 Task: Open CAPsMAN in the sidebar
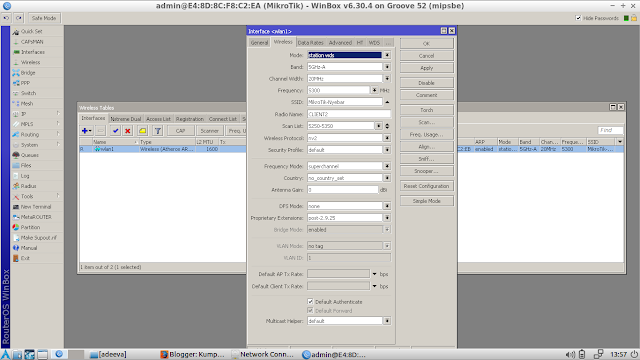pyautogui.click(x=32, y=42)
